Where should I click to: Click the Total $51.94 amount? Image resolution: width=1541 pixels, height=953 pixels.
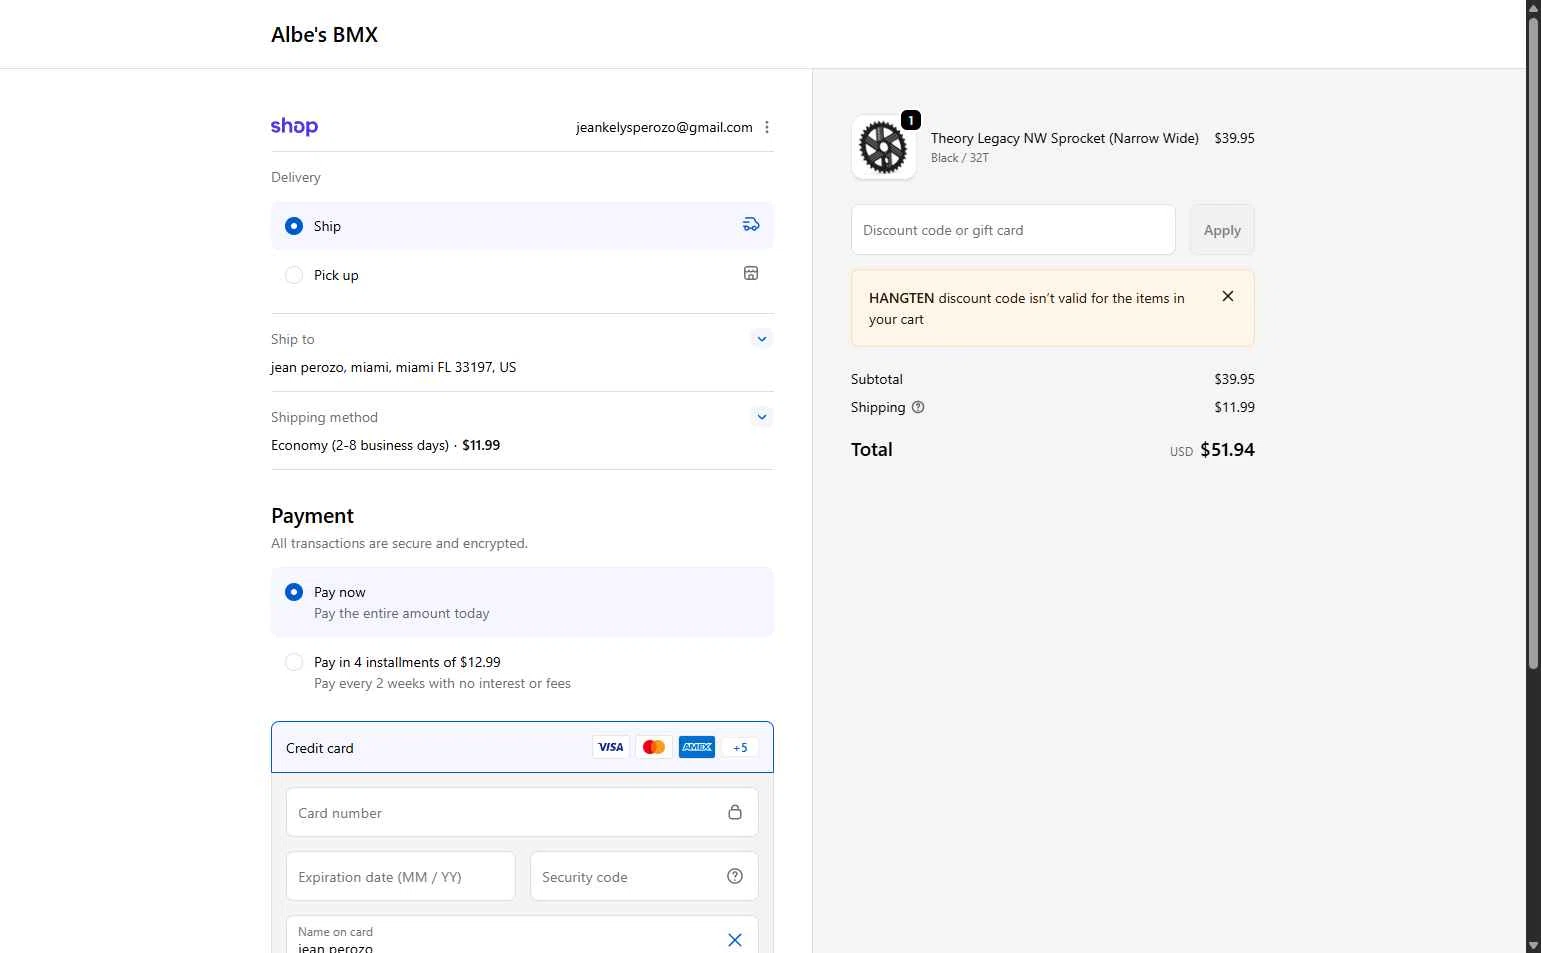[x=1227, y=450]
